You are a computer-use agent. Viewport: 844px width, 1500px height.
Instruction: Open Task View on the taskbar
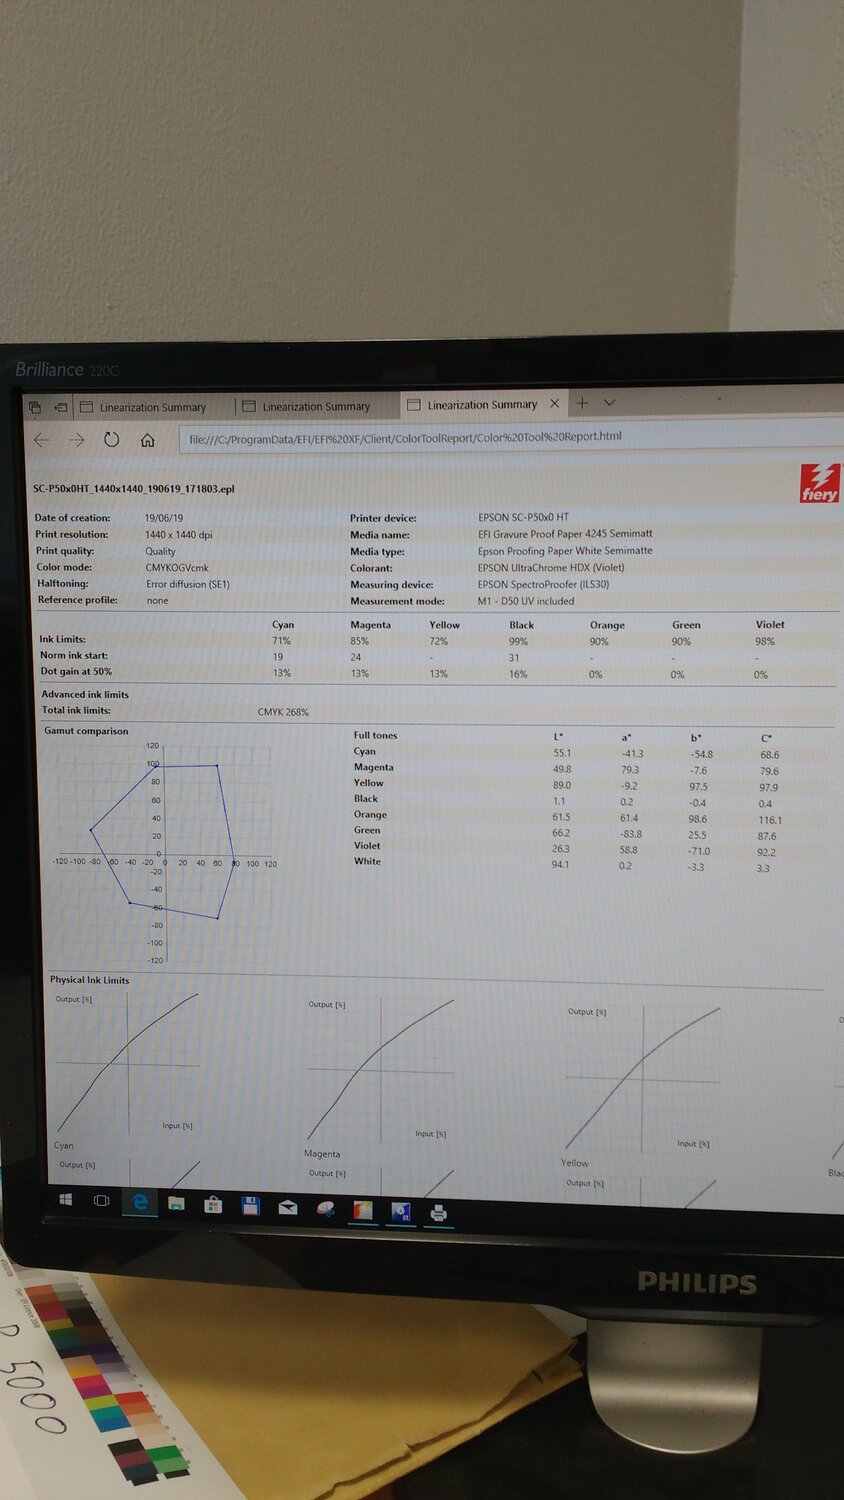click(x=101, y=1200)
